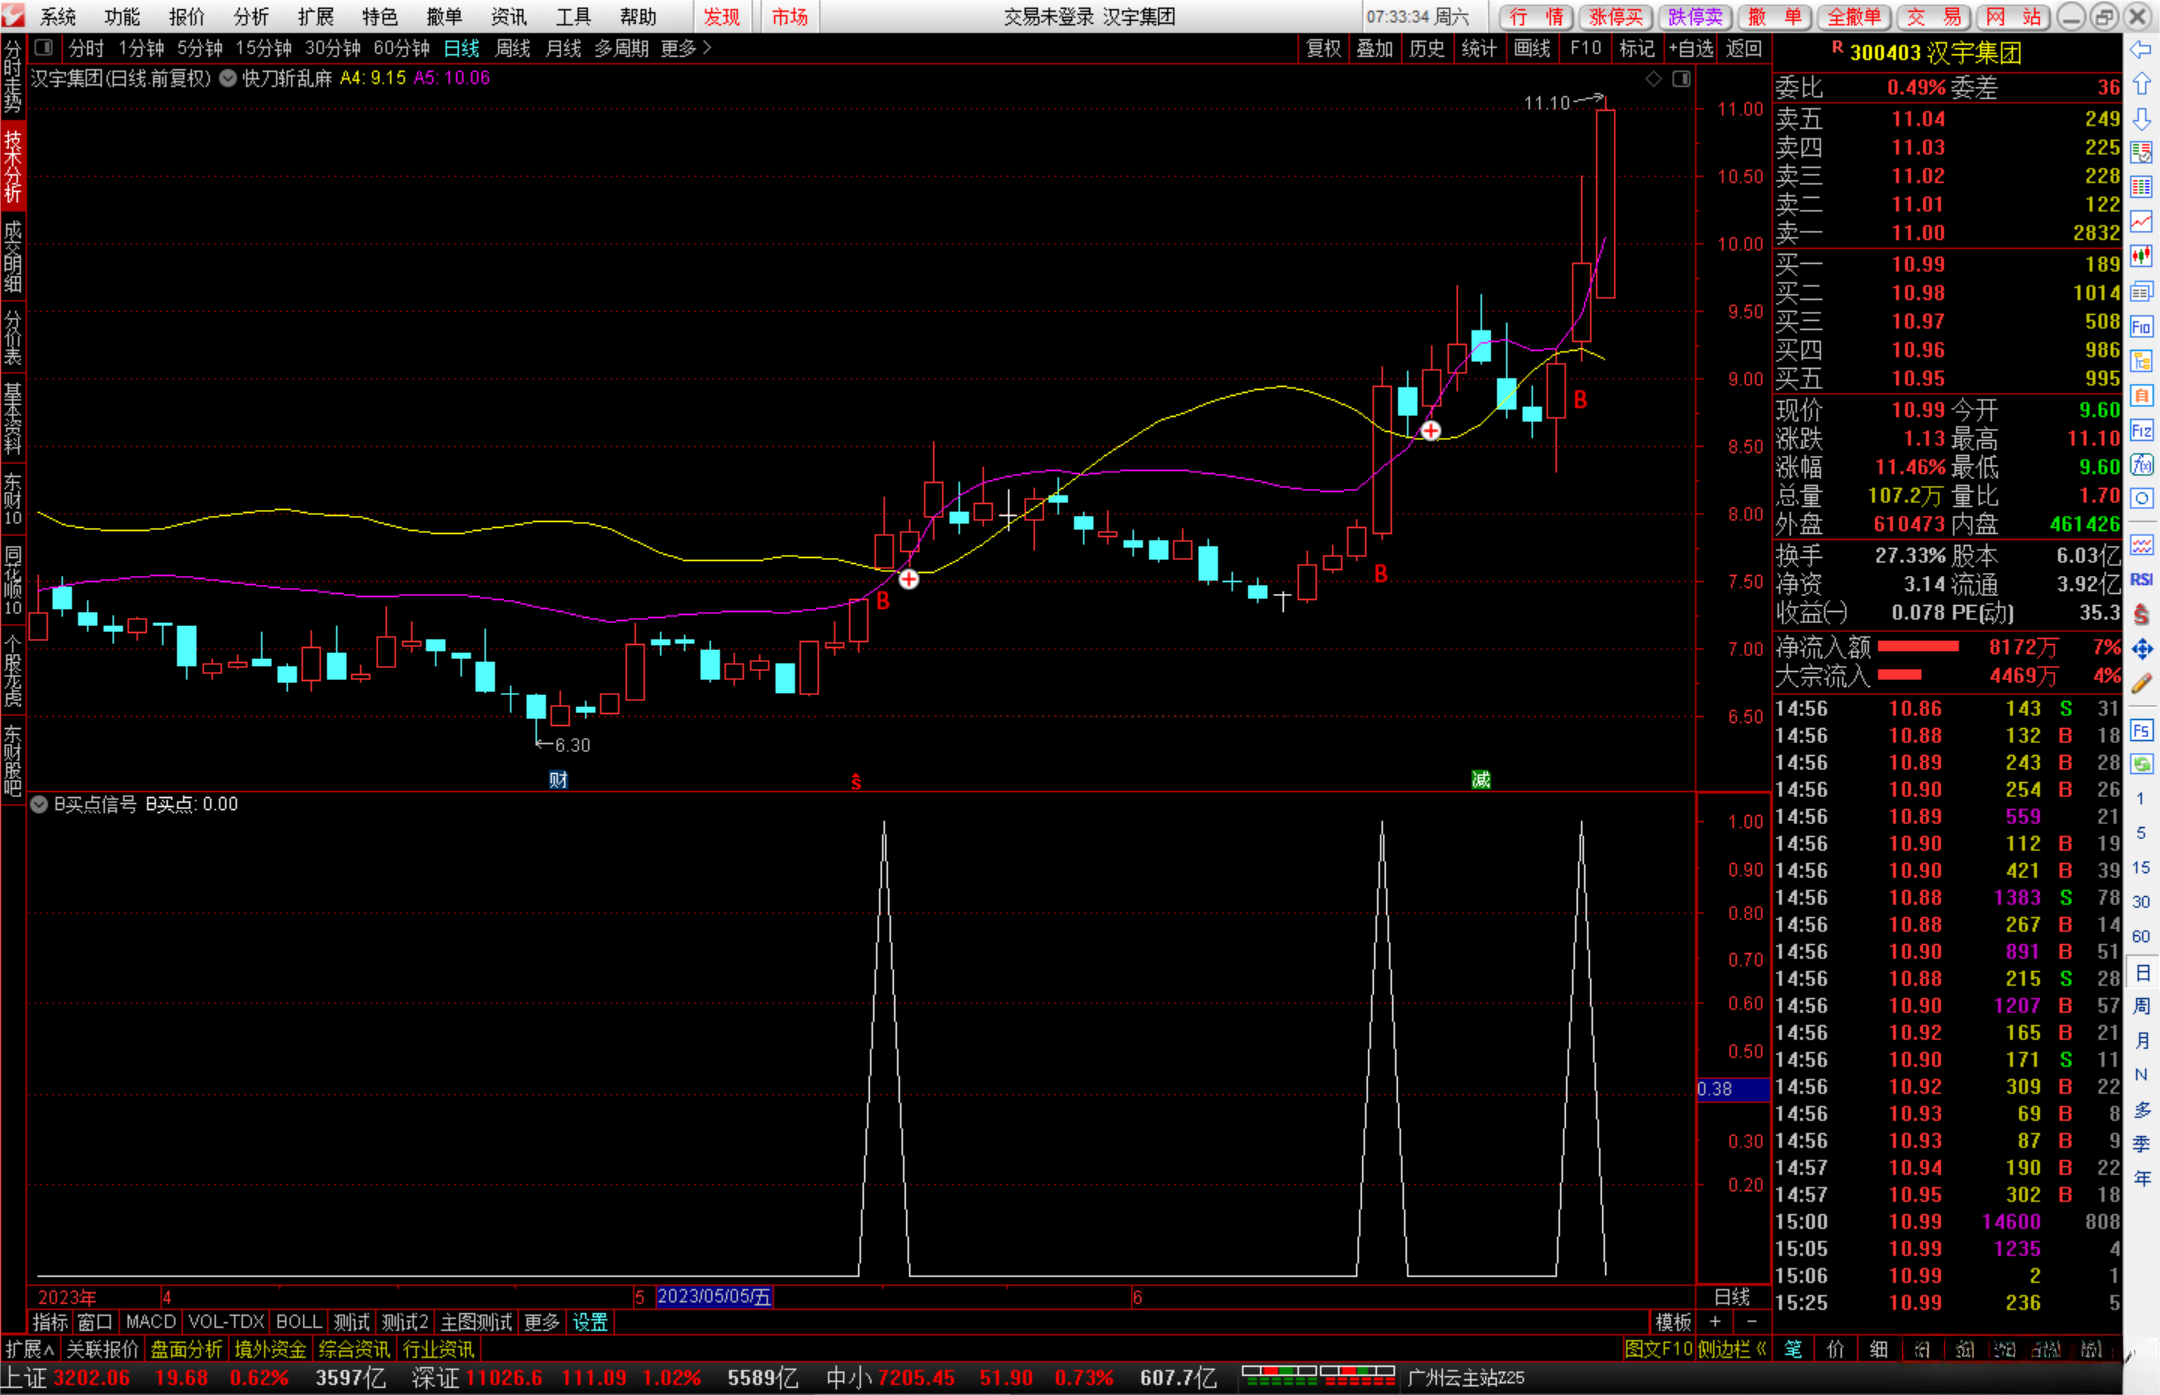Click the candlestick chart icon in right toolbar

tap(2141, 257)
